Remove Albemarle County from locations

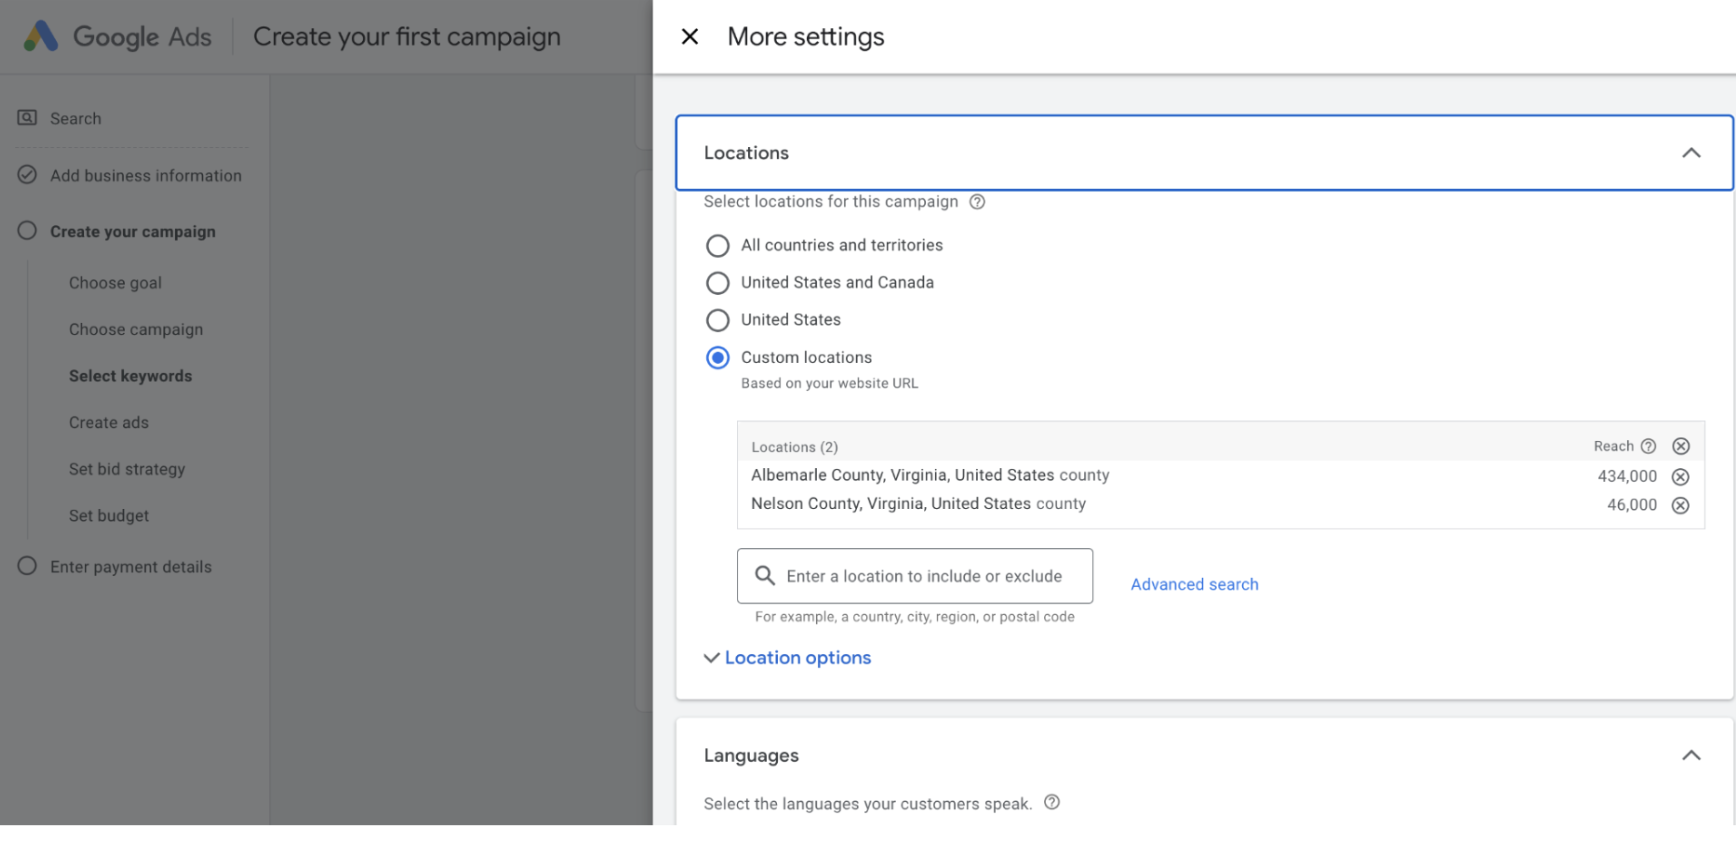tap(1680, 477)
